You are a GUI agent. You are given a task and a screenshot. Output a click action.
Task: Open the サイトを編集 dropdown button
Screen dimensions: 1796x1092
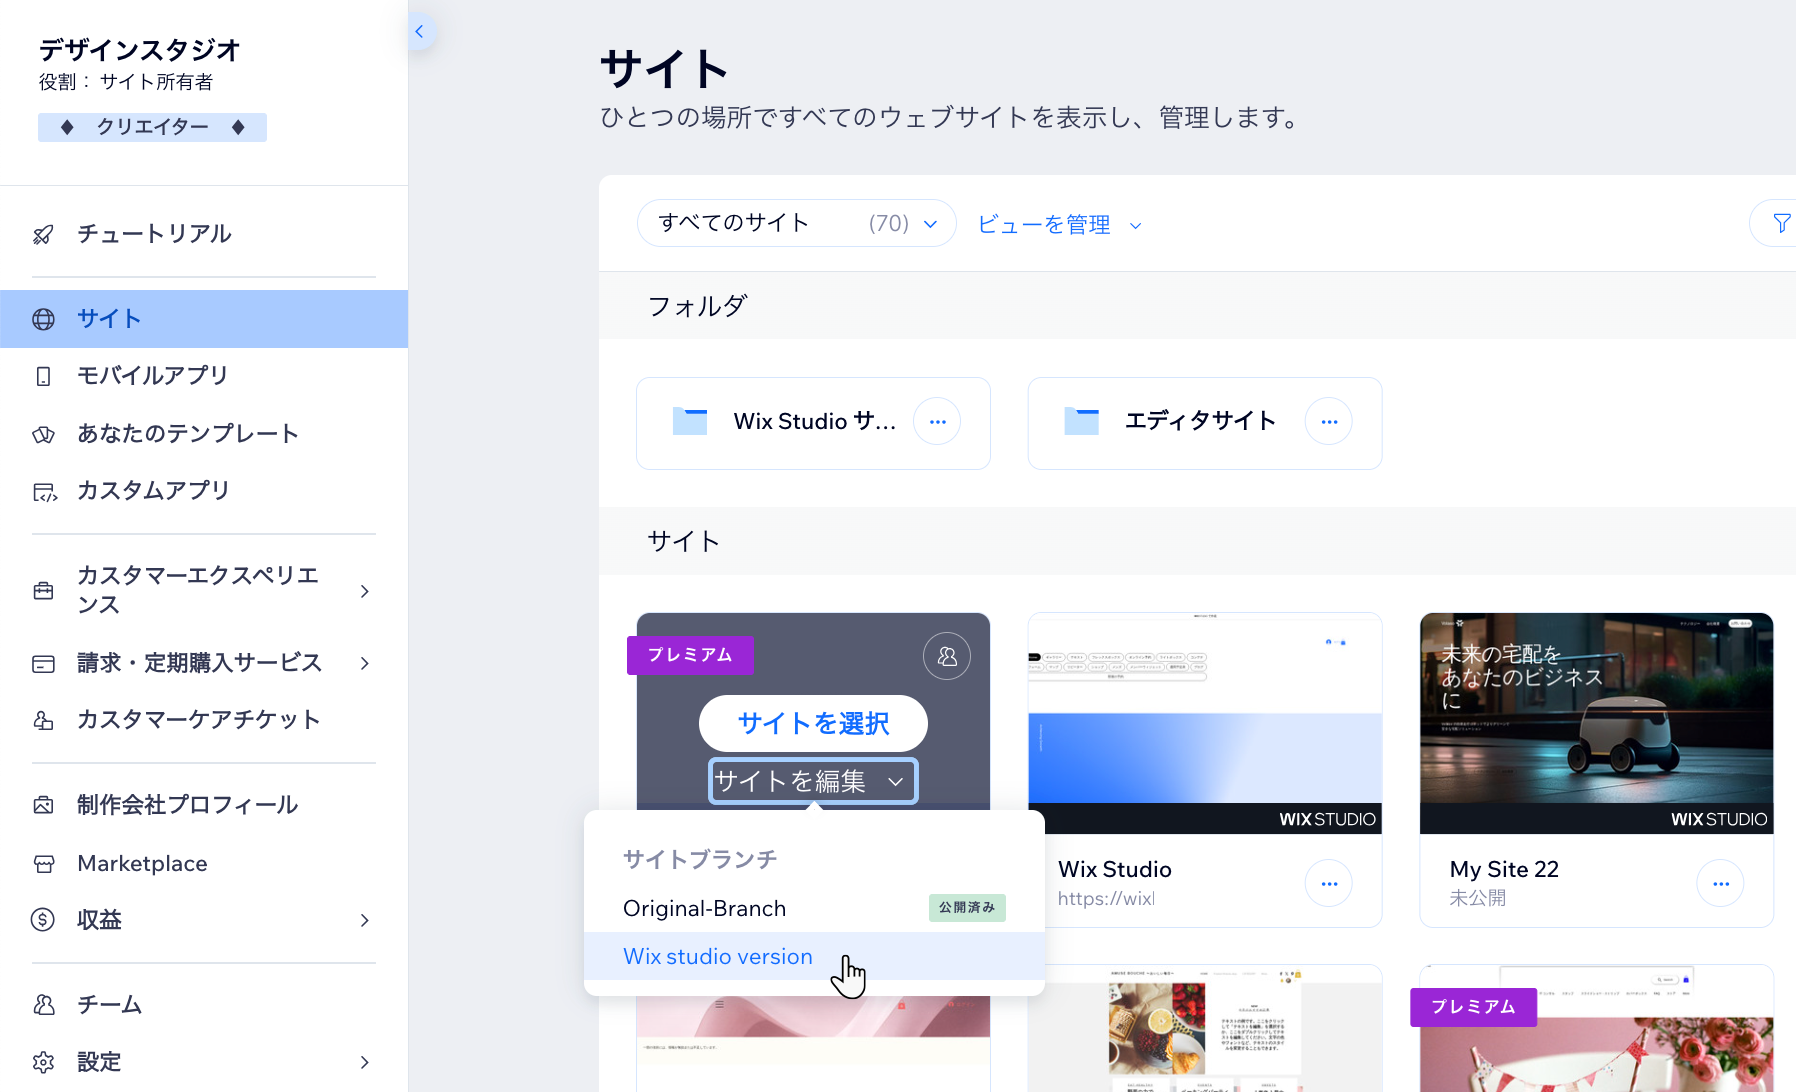[813, 781]
